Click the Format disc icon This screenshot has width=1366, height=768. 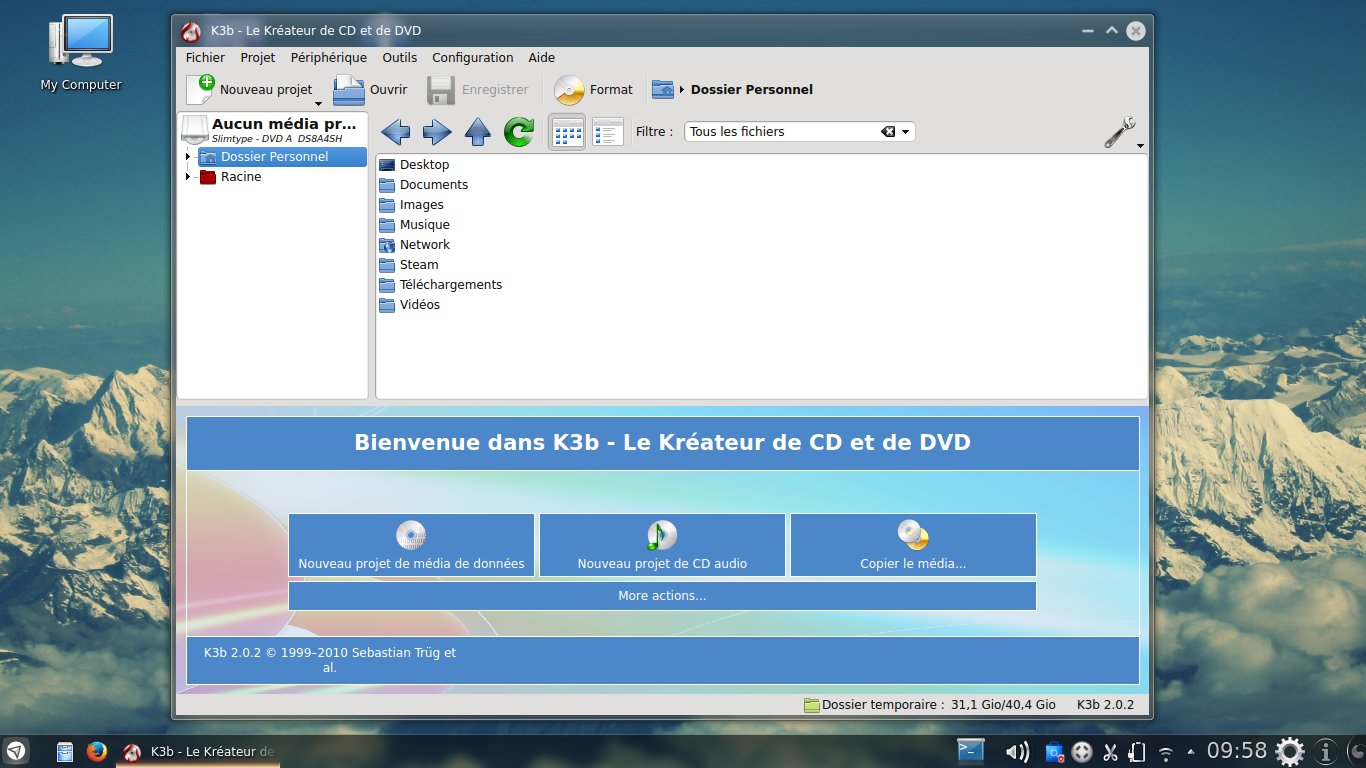click(569, 90)
